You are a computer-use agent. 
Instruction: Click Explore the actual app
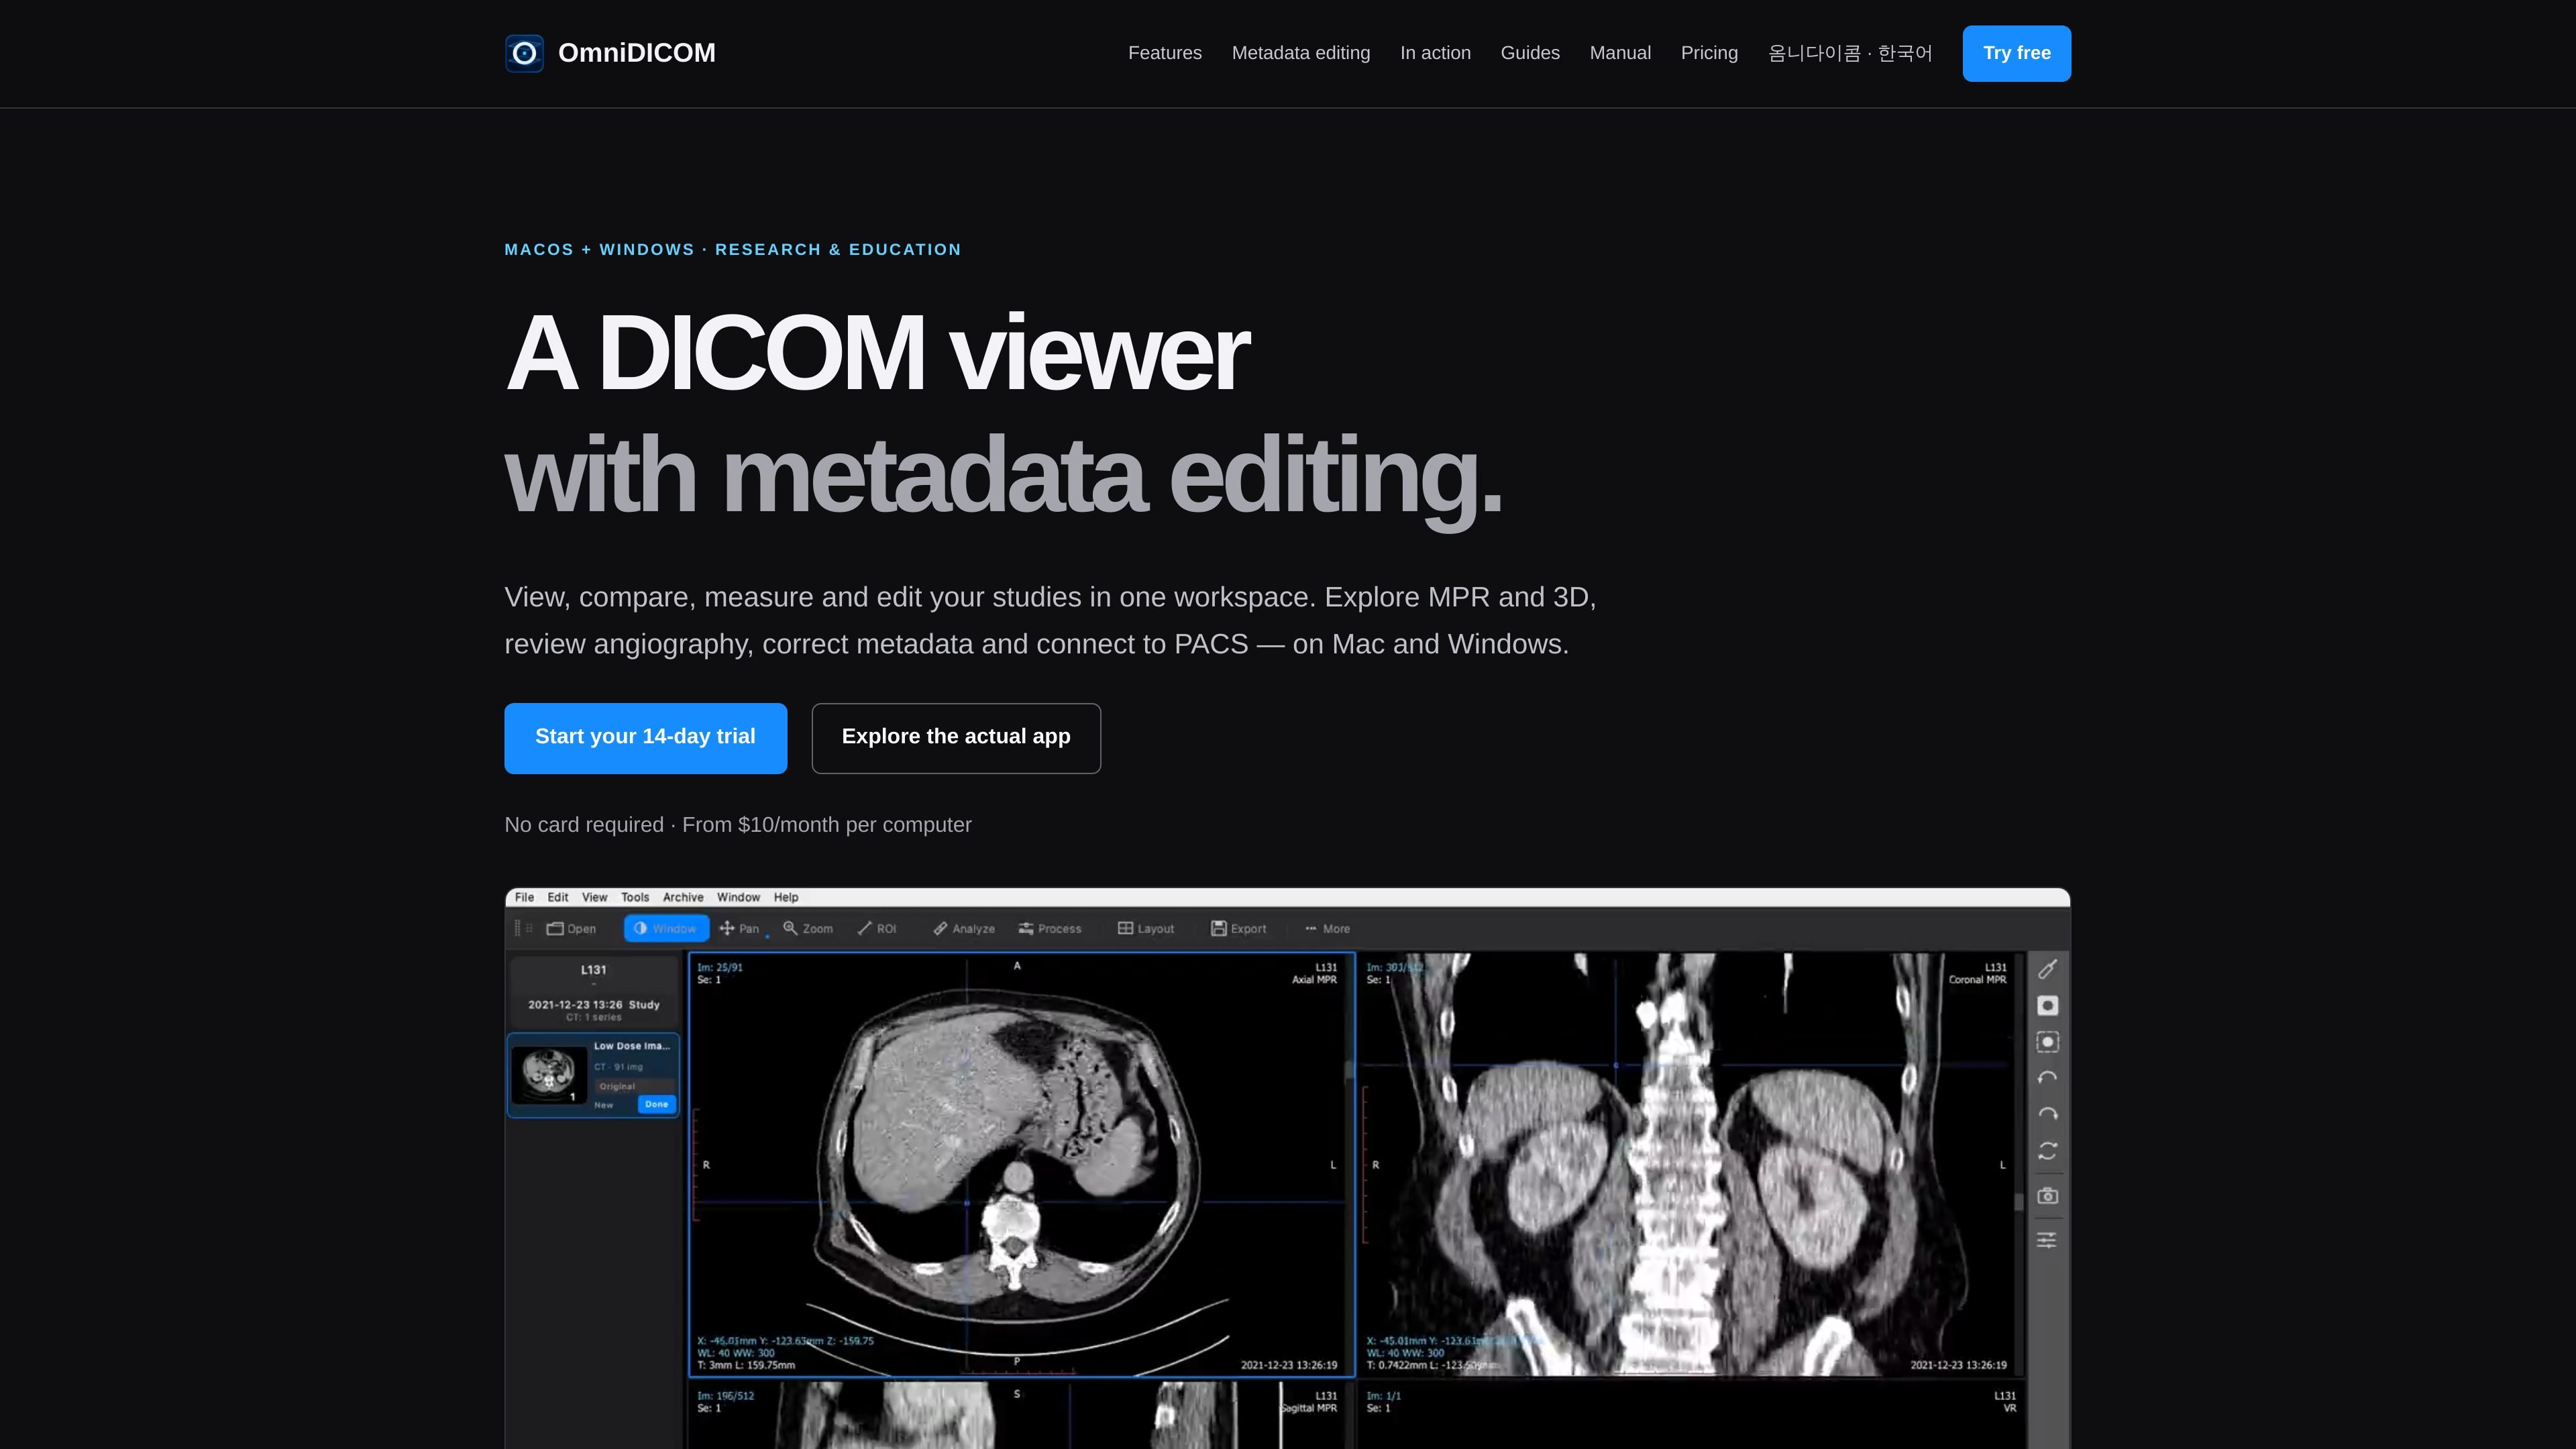click(956, 738)
